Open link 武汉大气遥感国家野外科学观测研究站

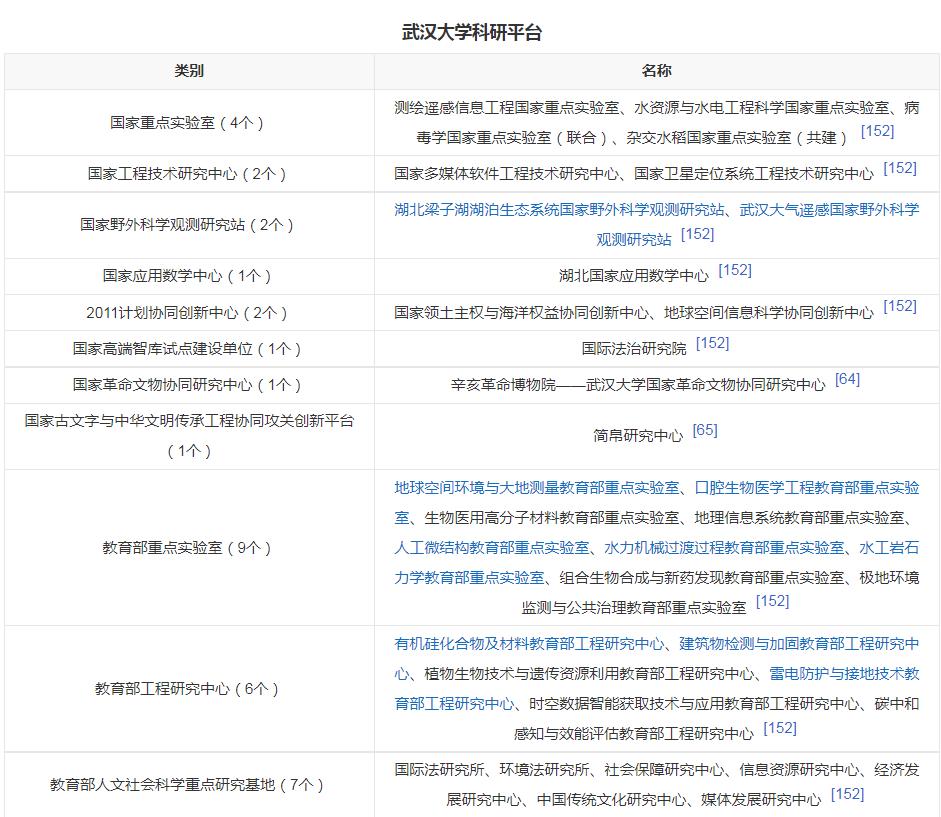pos(829,210)
